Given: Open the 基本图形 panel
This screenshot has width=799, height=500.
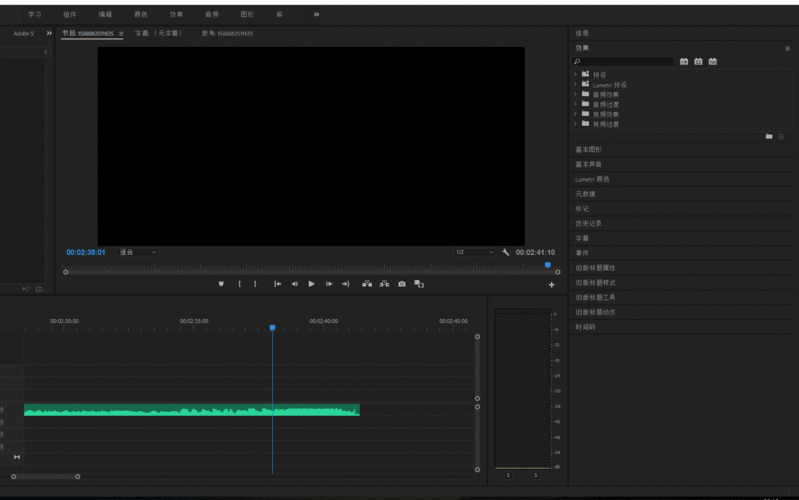Looking at the screenshot, I should (x=589, y=150).
